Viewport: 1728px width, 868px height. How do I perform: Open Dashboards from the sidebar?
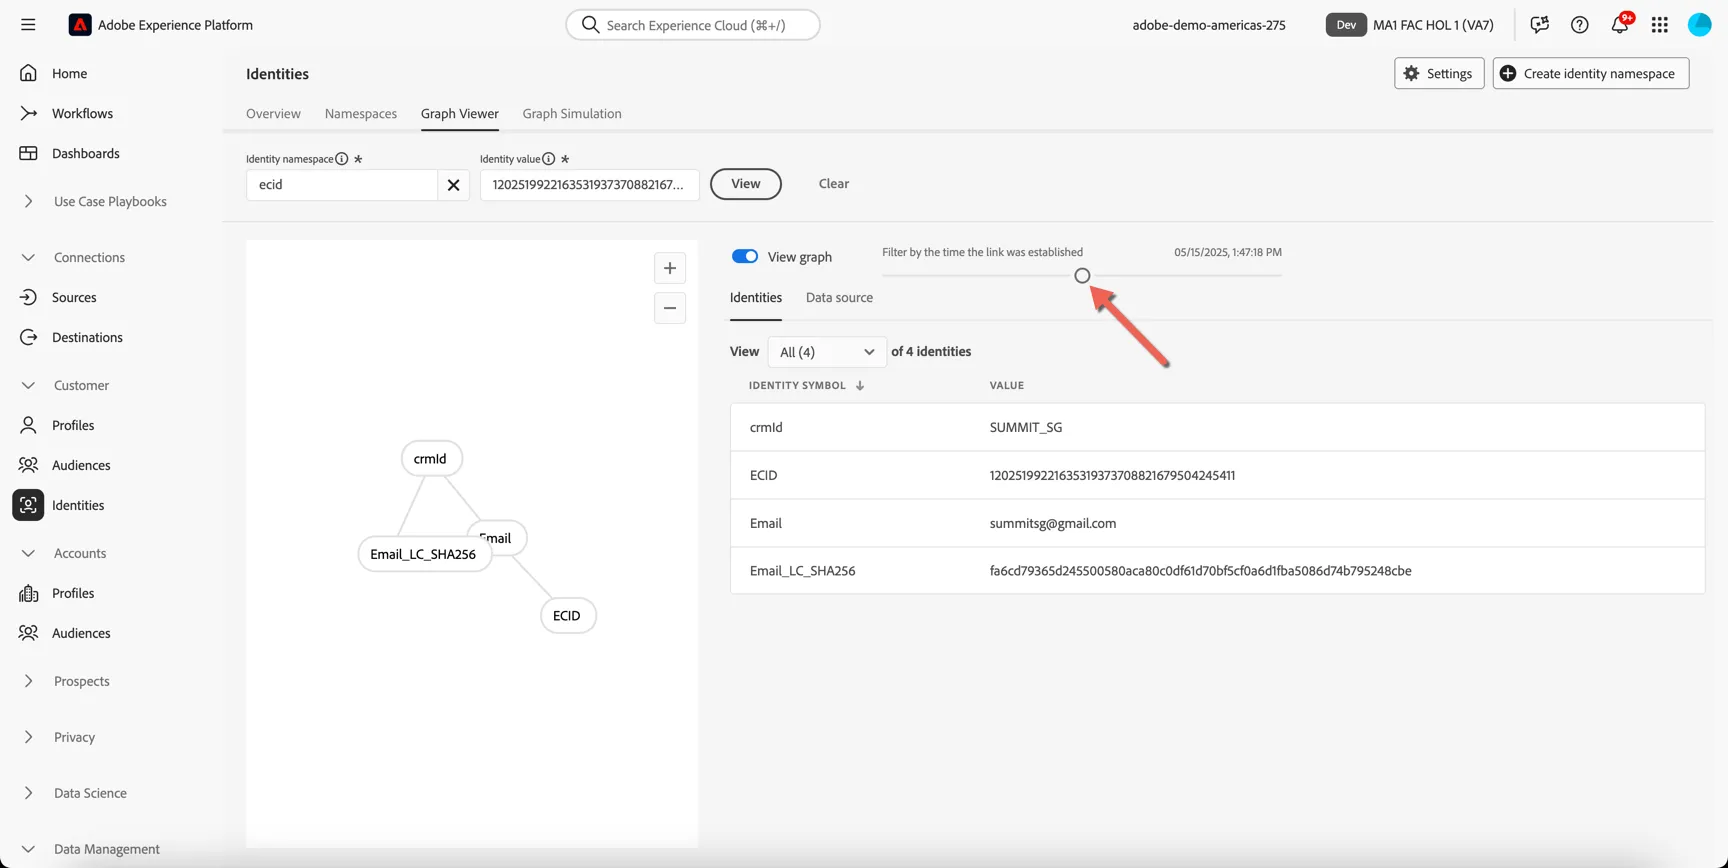coord(85,153)
